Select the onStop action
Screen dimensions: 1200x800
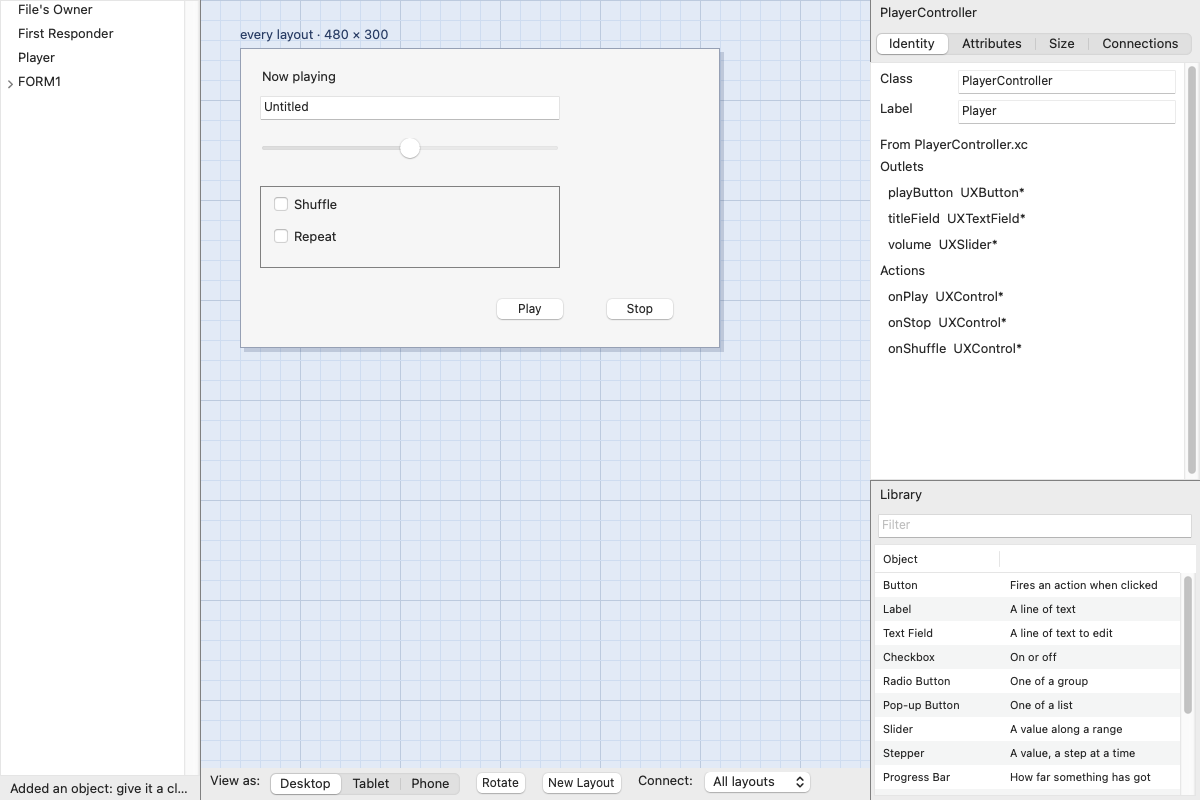click(x=947, y=323)
